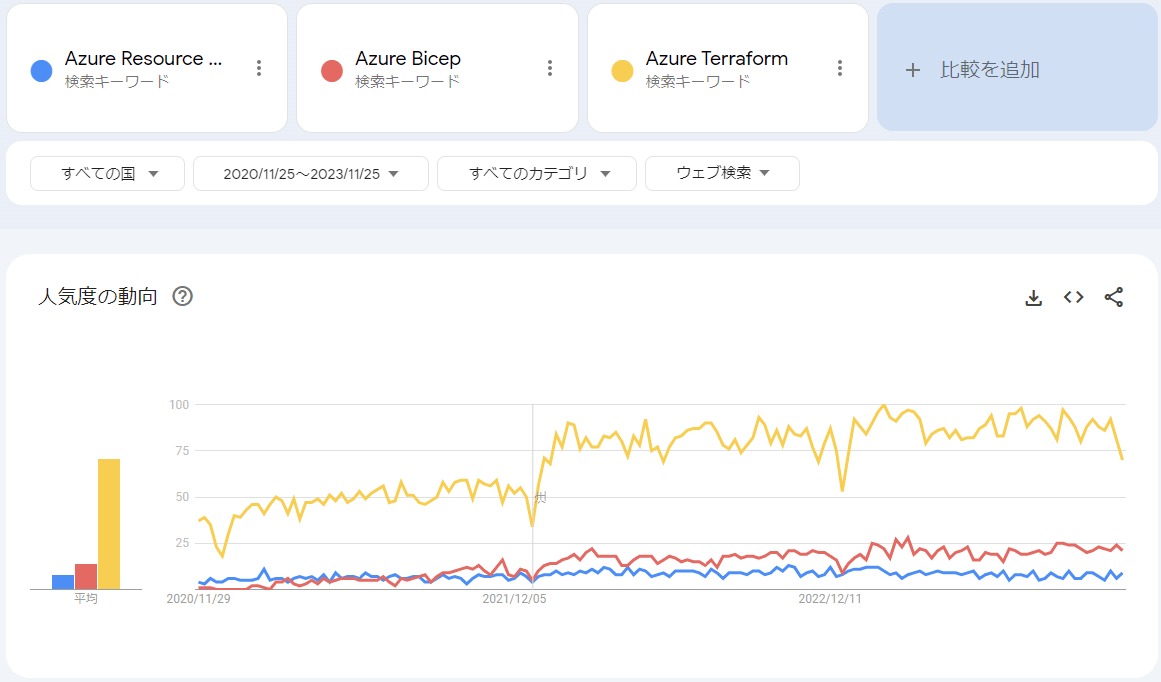Open help tooltip beside 人気度の動向
1161x682 pixels.
[182, 296]
